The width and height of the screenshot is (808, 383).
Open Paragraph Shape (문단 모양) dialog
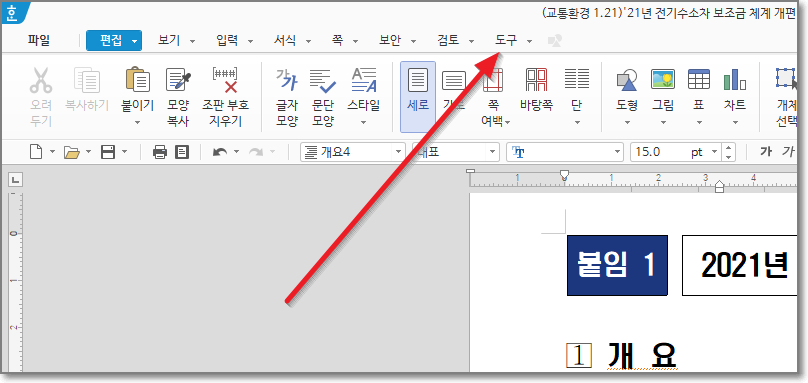[323, 98]
